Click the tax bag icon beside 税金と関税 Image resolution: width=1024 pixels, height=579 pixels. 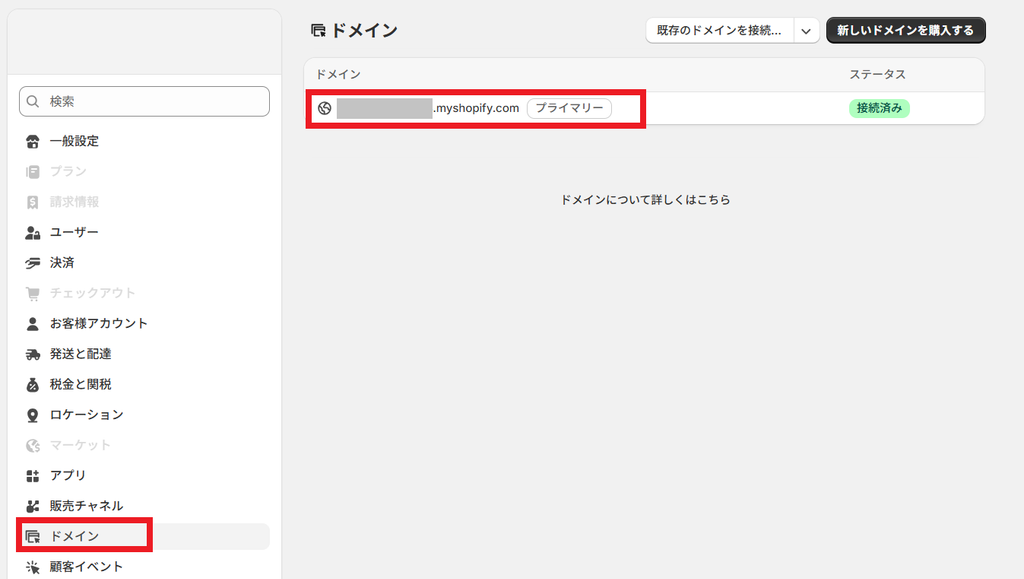(33, 385)
